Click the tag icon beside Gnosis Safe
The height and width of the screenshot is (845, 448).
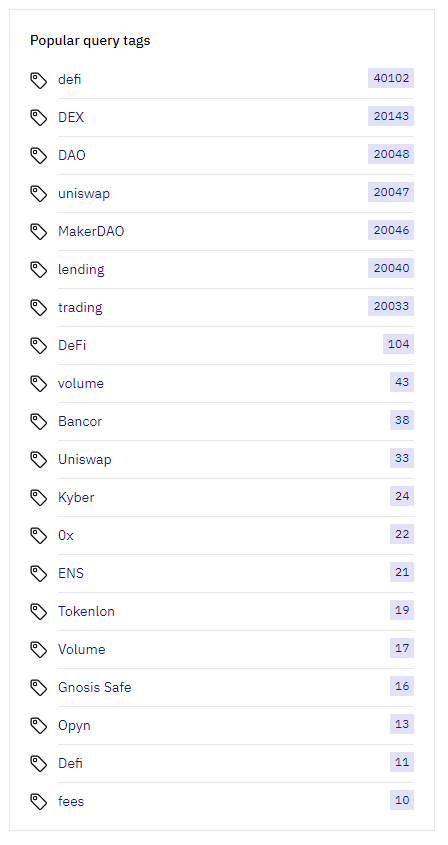pyautogui.click(x=38, y=688)
